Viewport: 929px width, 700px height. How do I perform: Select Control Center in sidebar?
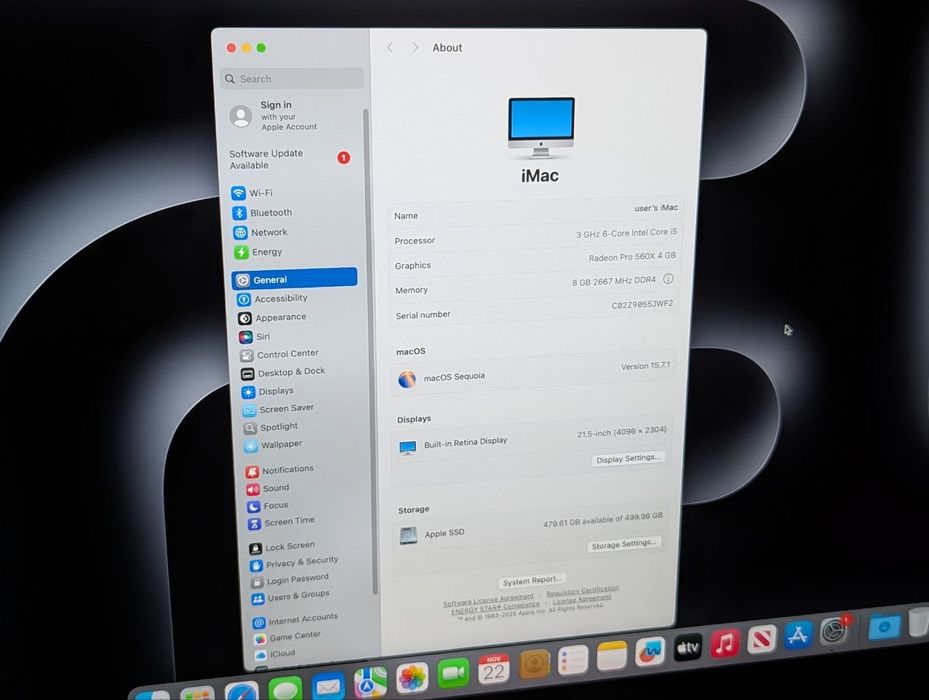[x=280, y=354]
